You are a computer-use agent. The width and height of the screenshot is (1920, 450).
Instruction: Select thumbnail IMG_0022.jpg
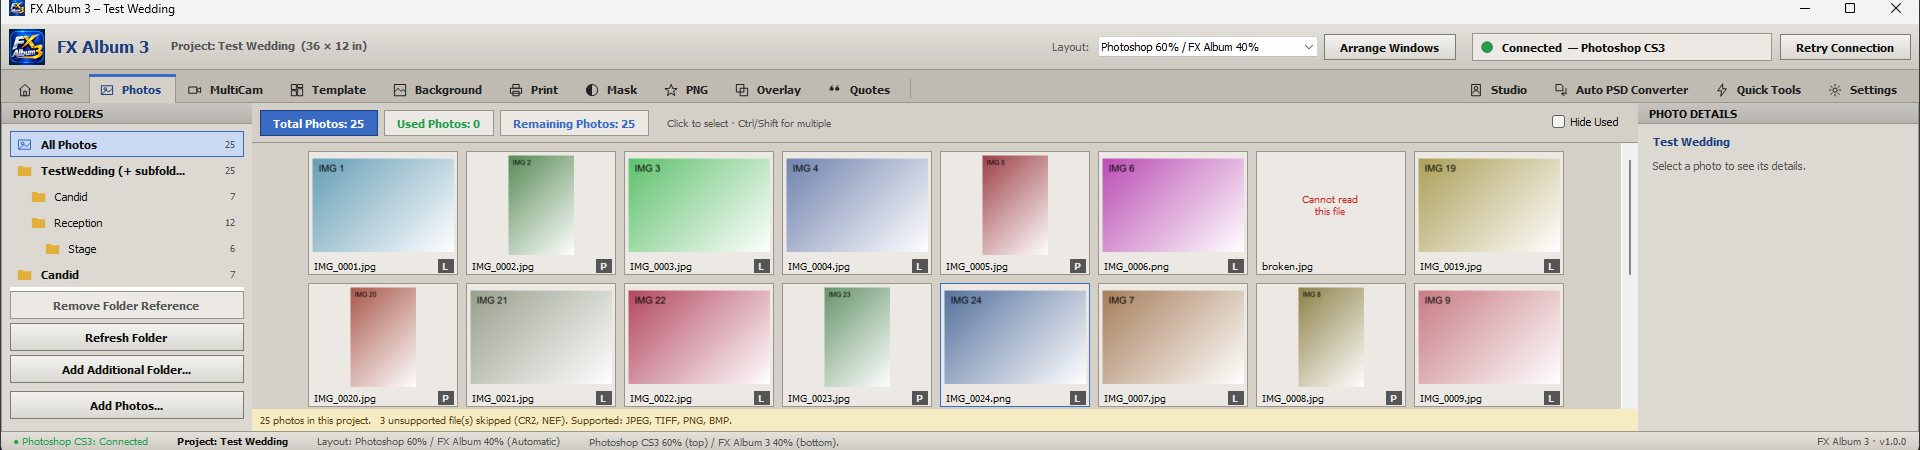(x=699, y=345)
